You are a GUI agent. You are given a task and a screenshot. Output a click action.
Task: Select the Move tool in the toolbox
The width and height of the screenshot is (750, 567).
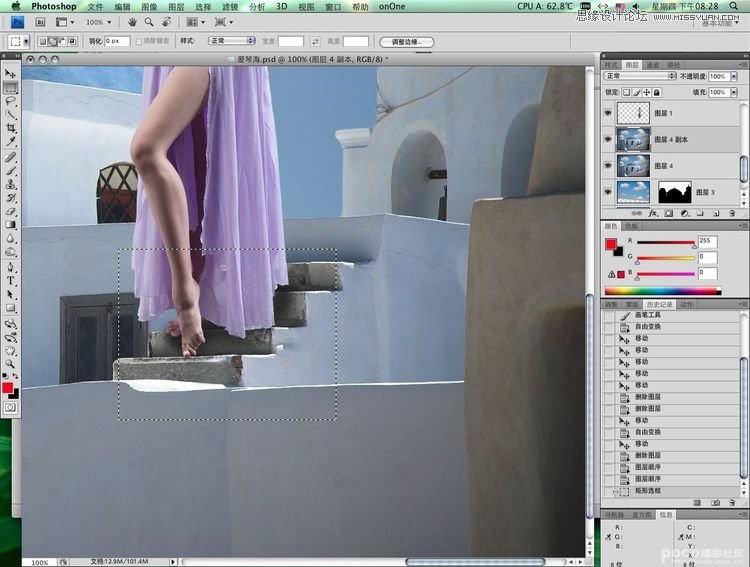tap(10, 74)
